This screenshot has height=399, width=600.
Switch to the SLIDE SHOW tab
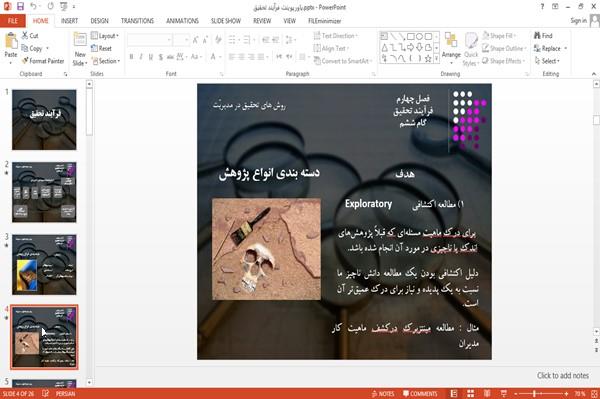(226, 21)
